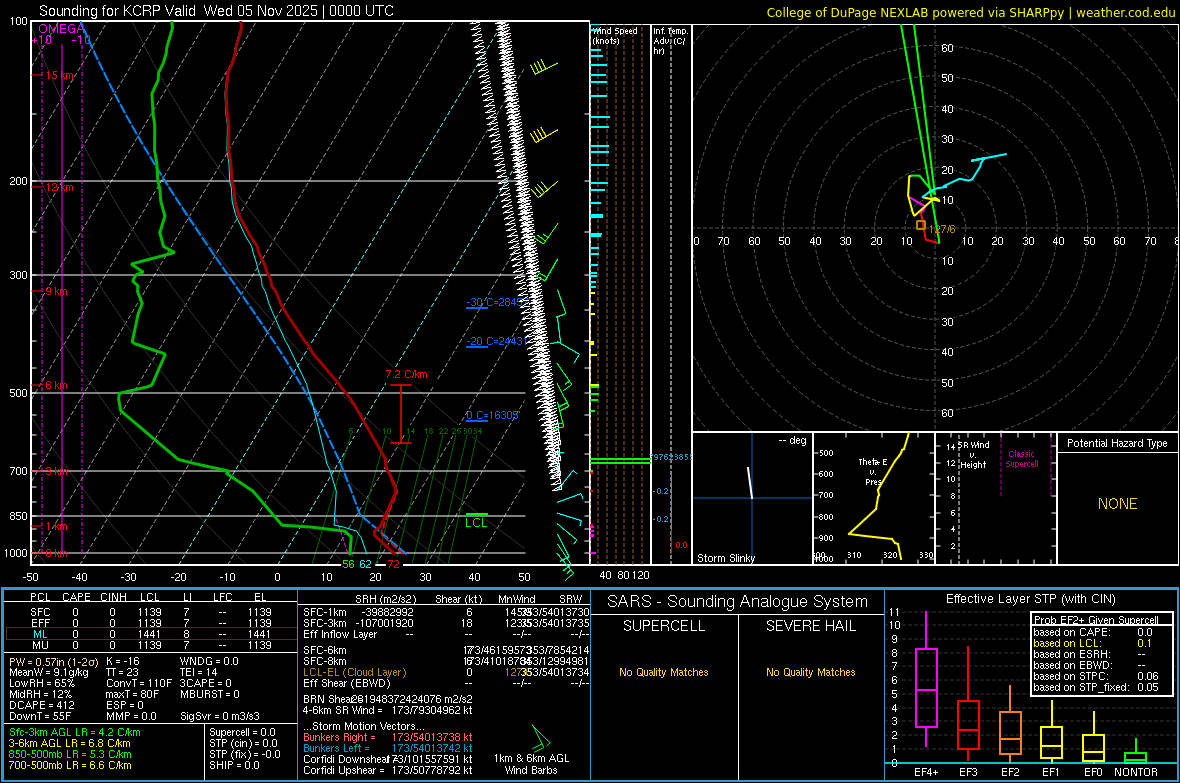Click the SARS - Sounding Analogue System title
This screenshot has height=783, width=1180.
pyautogui.click(x=738, y=602)
